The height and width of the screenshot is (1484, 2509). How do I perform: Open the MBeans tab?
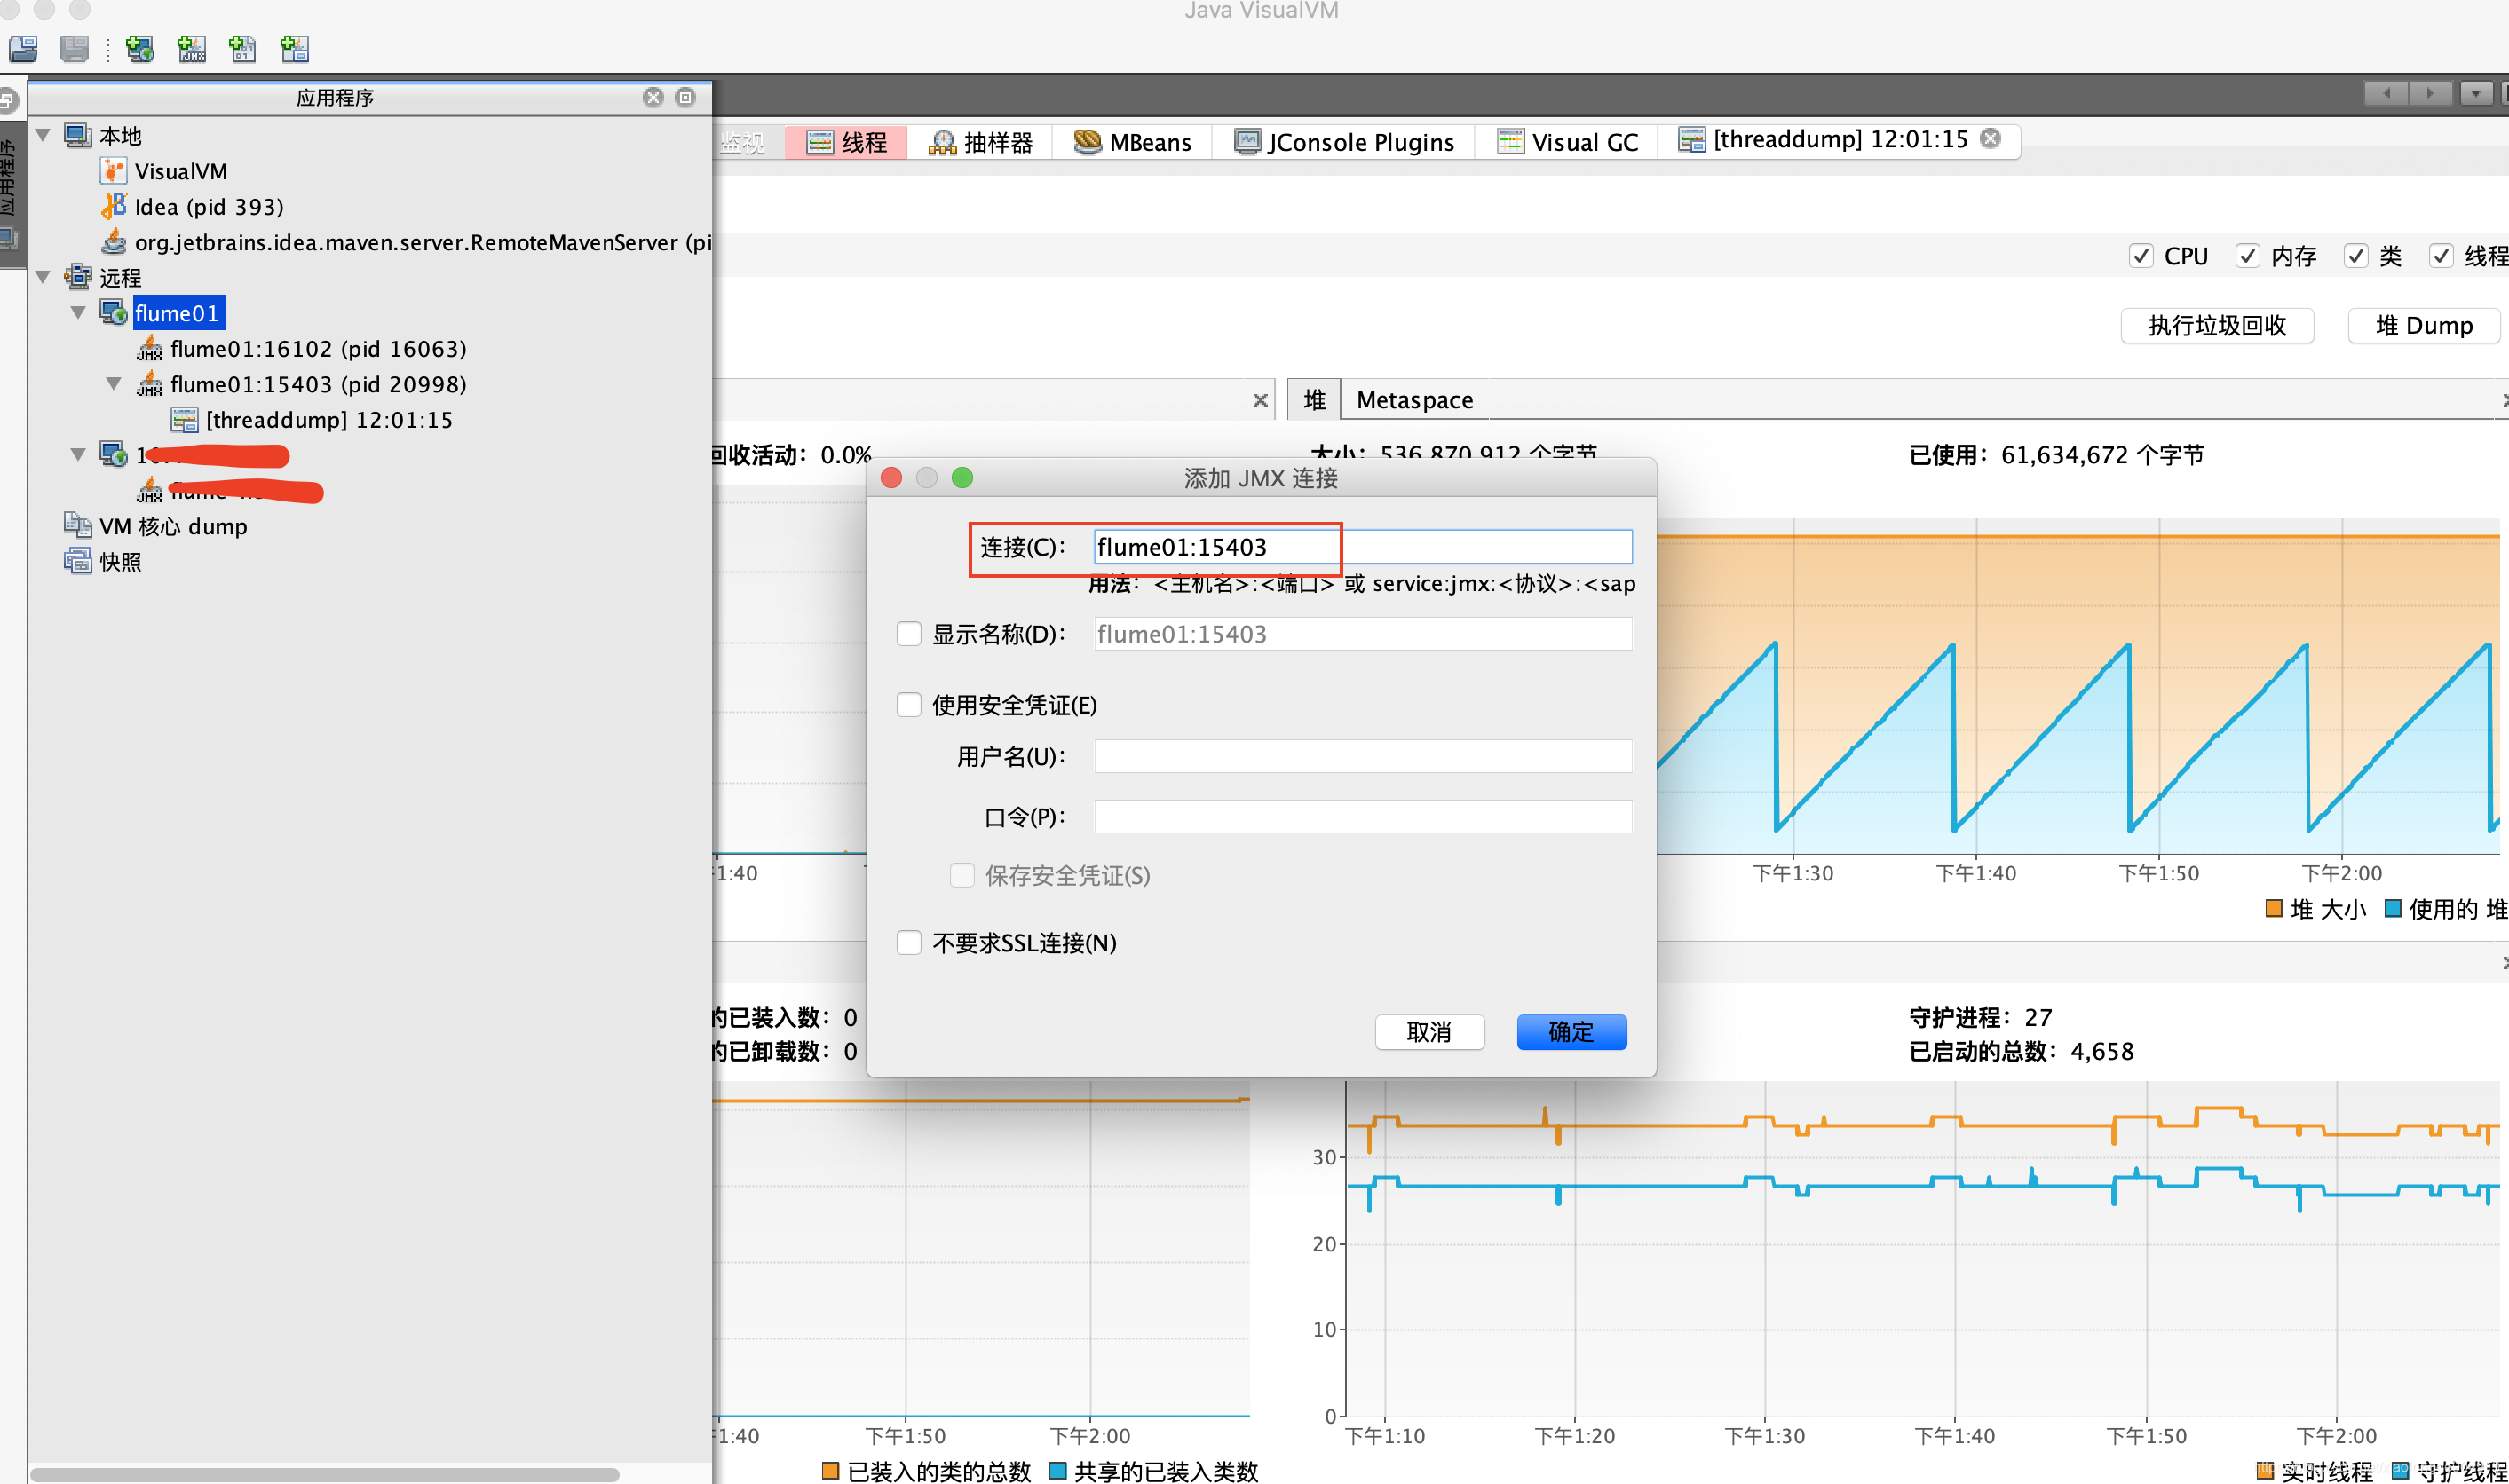pos(1132,142)
